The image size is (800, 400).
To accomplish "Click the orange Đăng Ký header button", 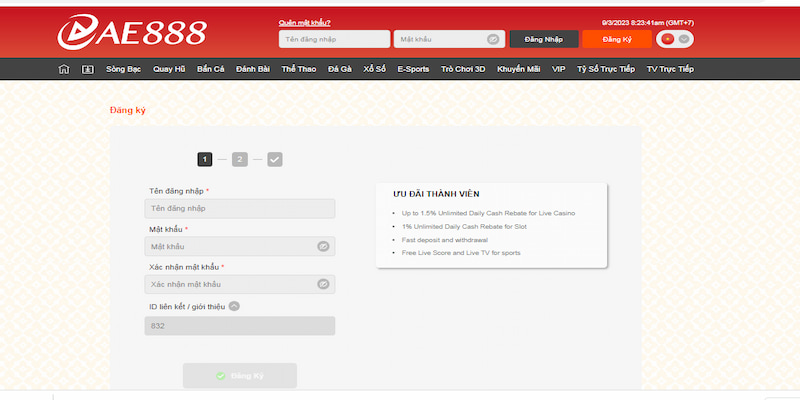I will 617,39.
